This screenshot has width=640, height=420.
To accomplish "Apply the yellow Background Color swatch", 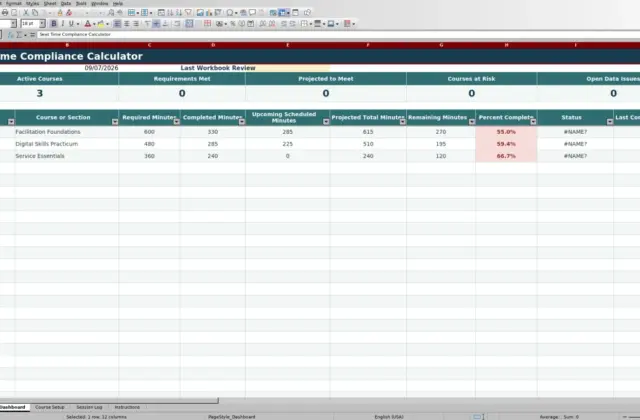I will pos(101,24).
